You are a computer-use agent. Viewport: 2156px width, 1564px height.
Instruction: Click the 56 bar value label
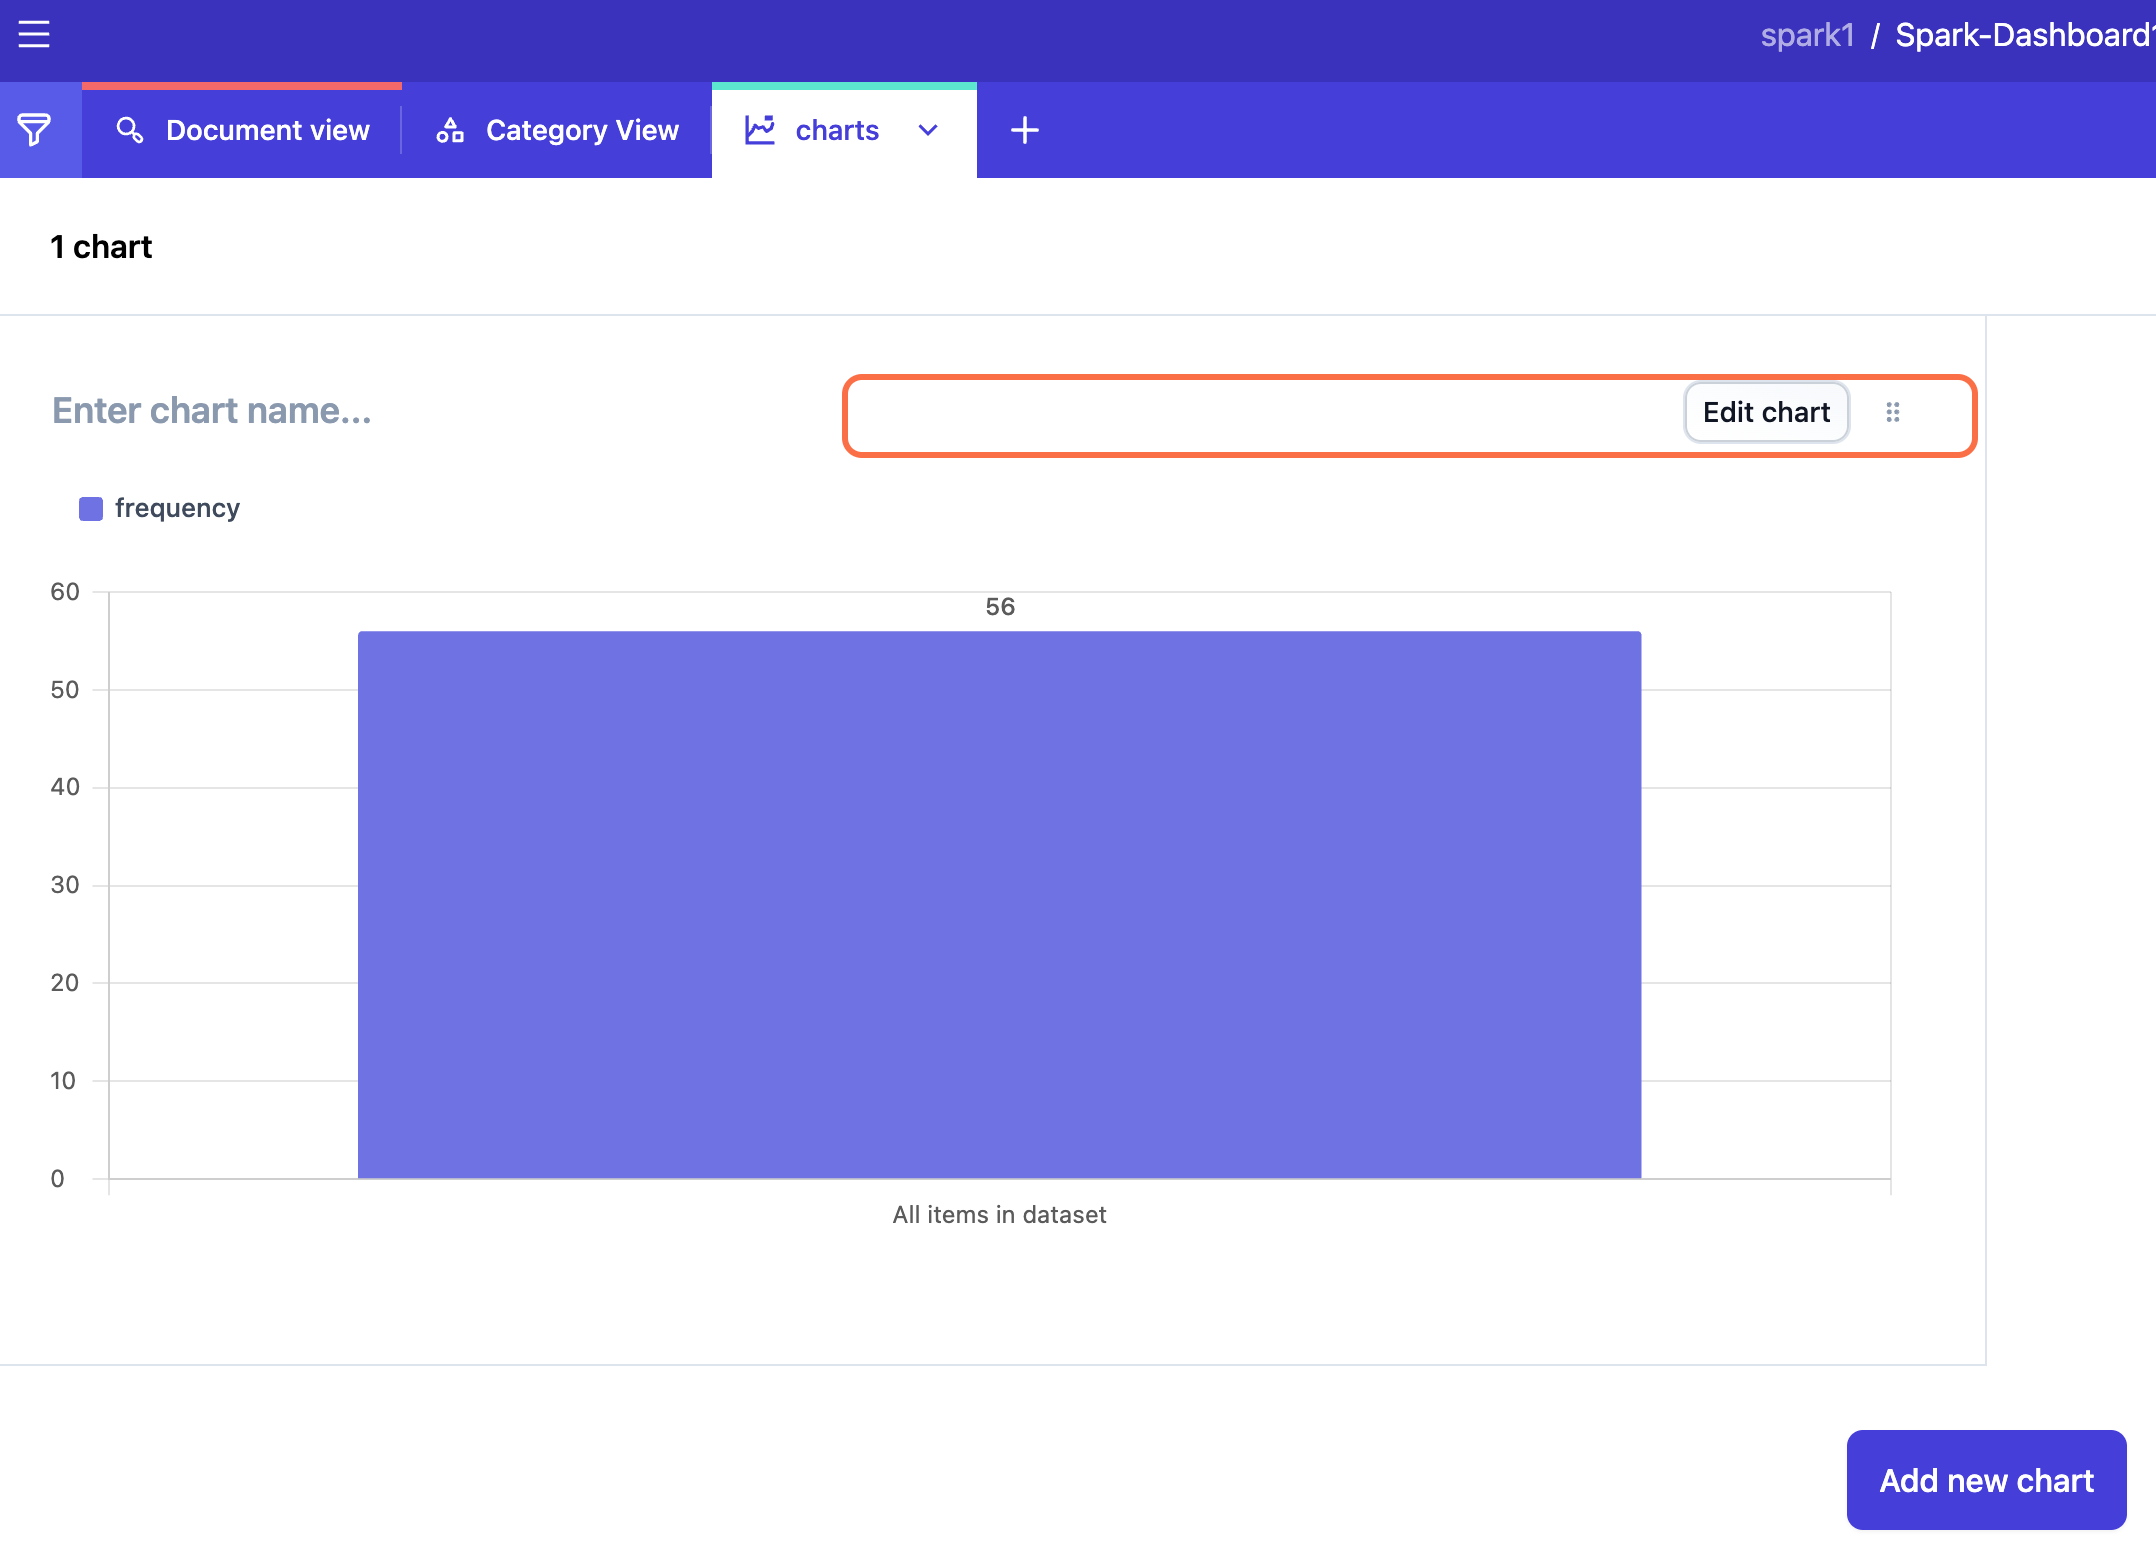click(999, 607)
